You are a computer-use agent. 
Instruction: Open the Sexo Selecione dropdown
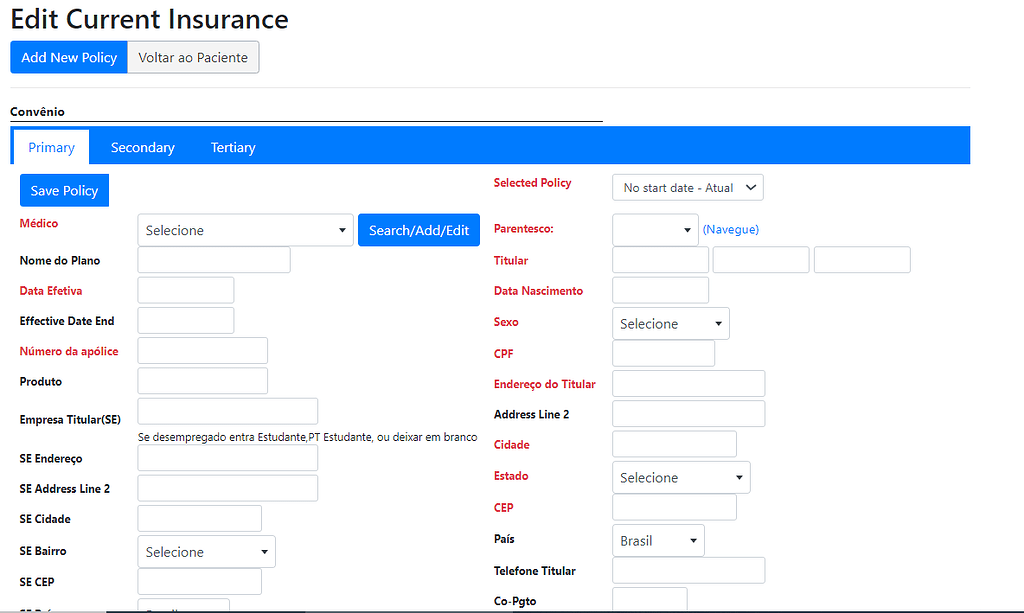tap(670, 323)
